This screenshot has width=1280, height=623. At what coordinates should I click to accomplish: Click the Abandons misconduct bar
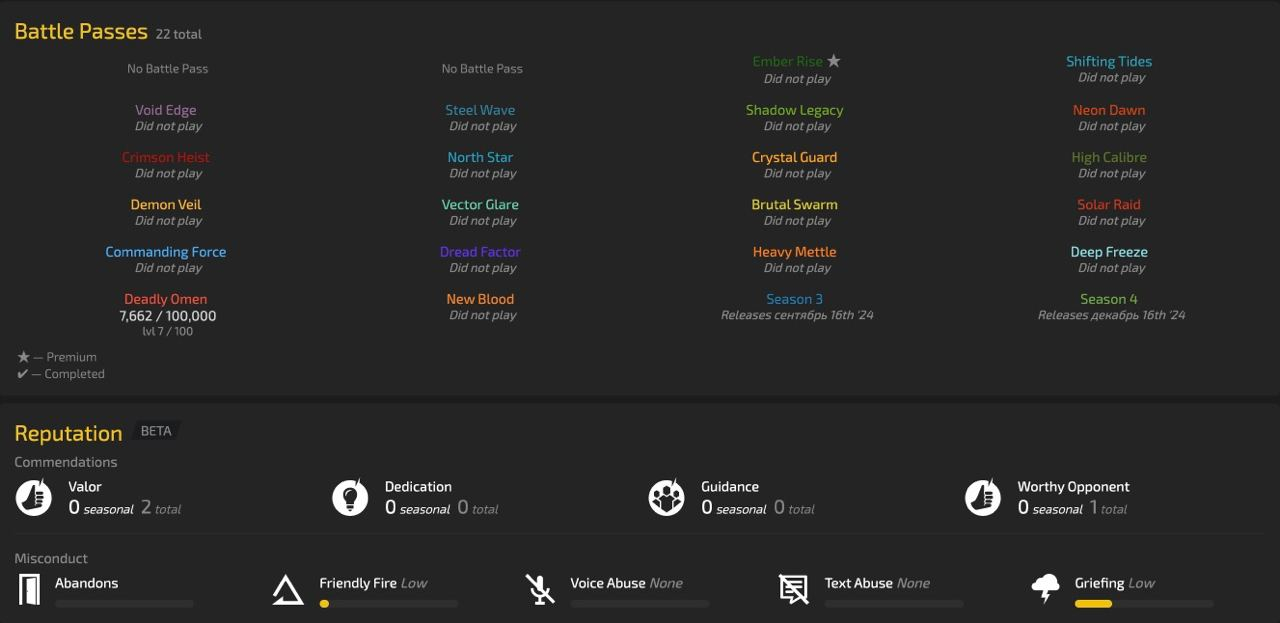[124, 604]
